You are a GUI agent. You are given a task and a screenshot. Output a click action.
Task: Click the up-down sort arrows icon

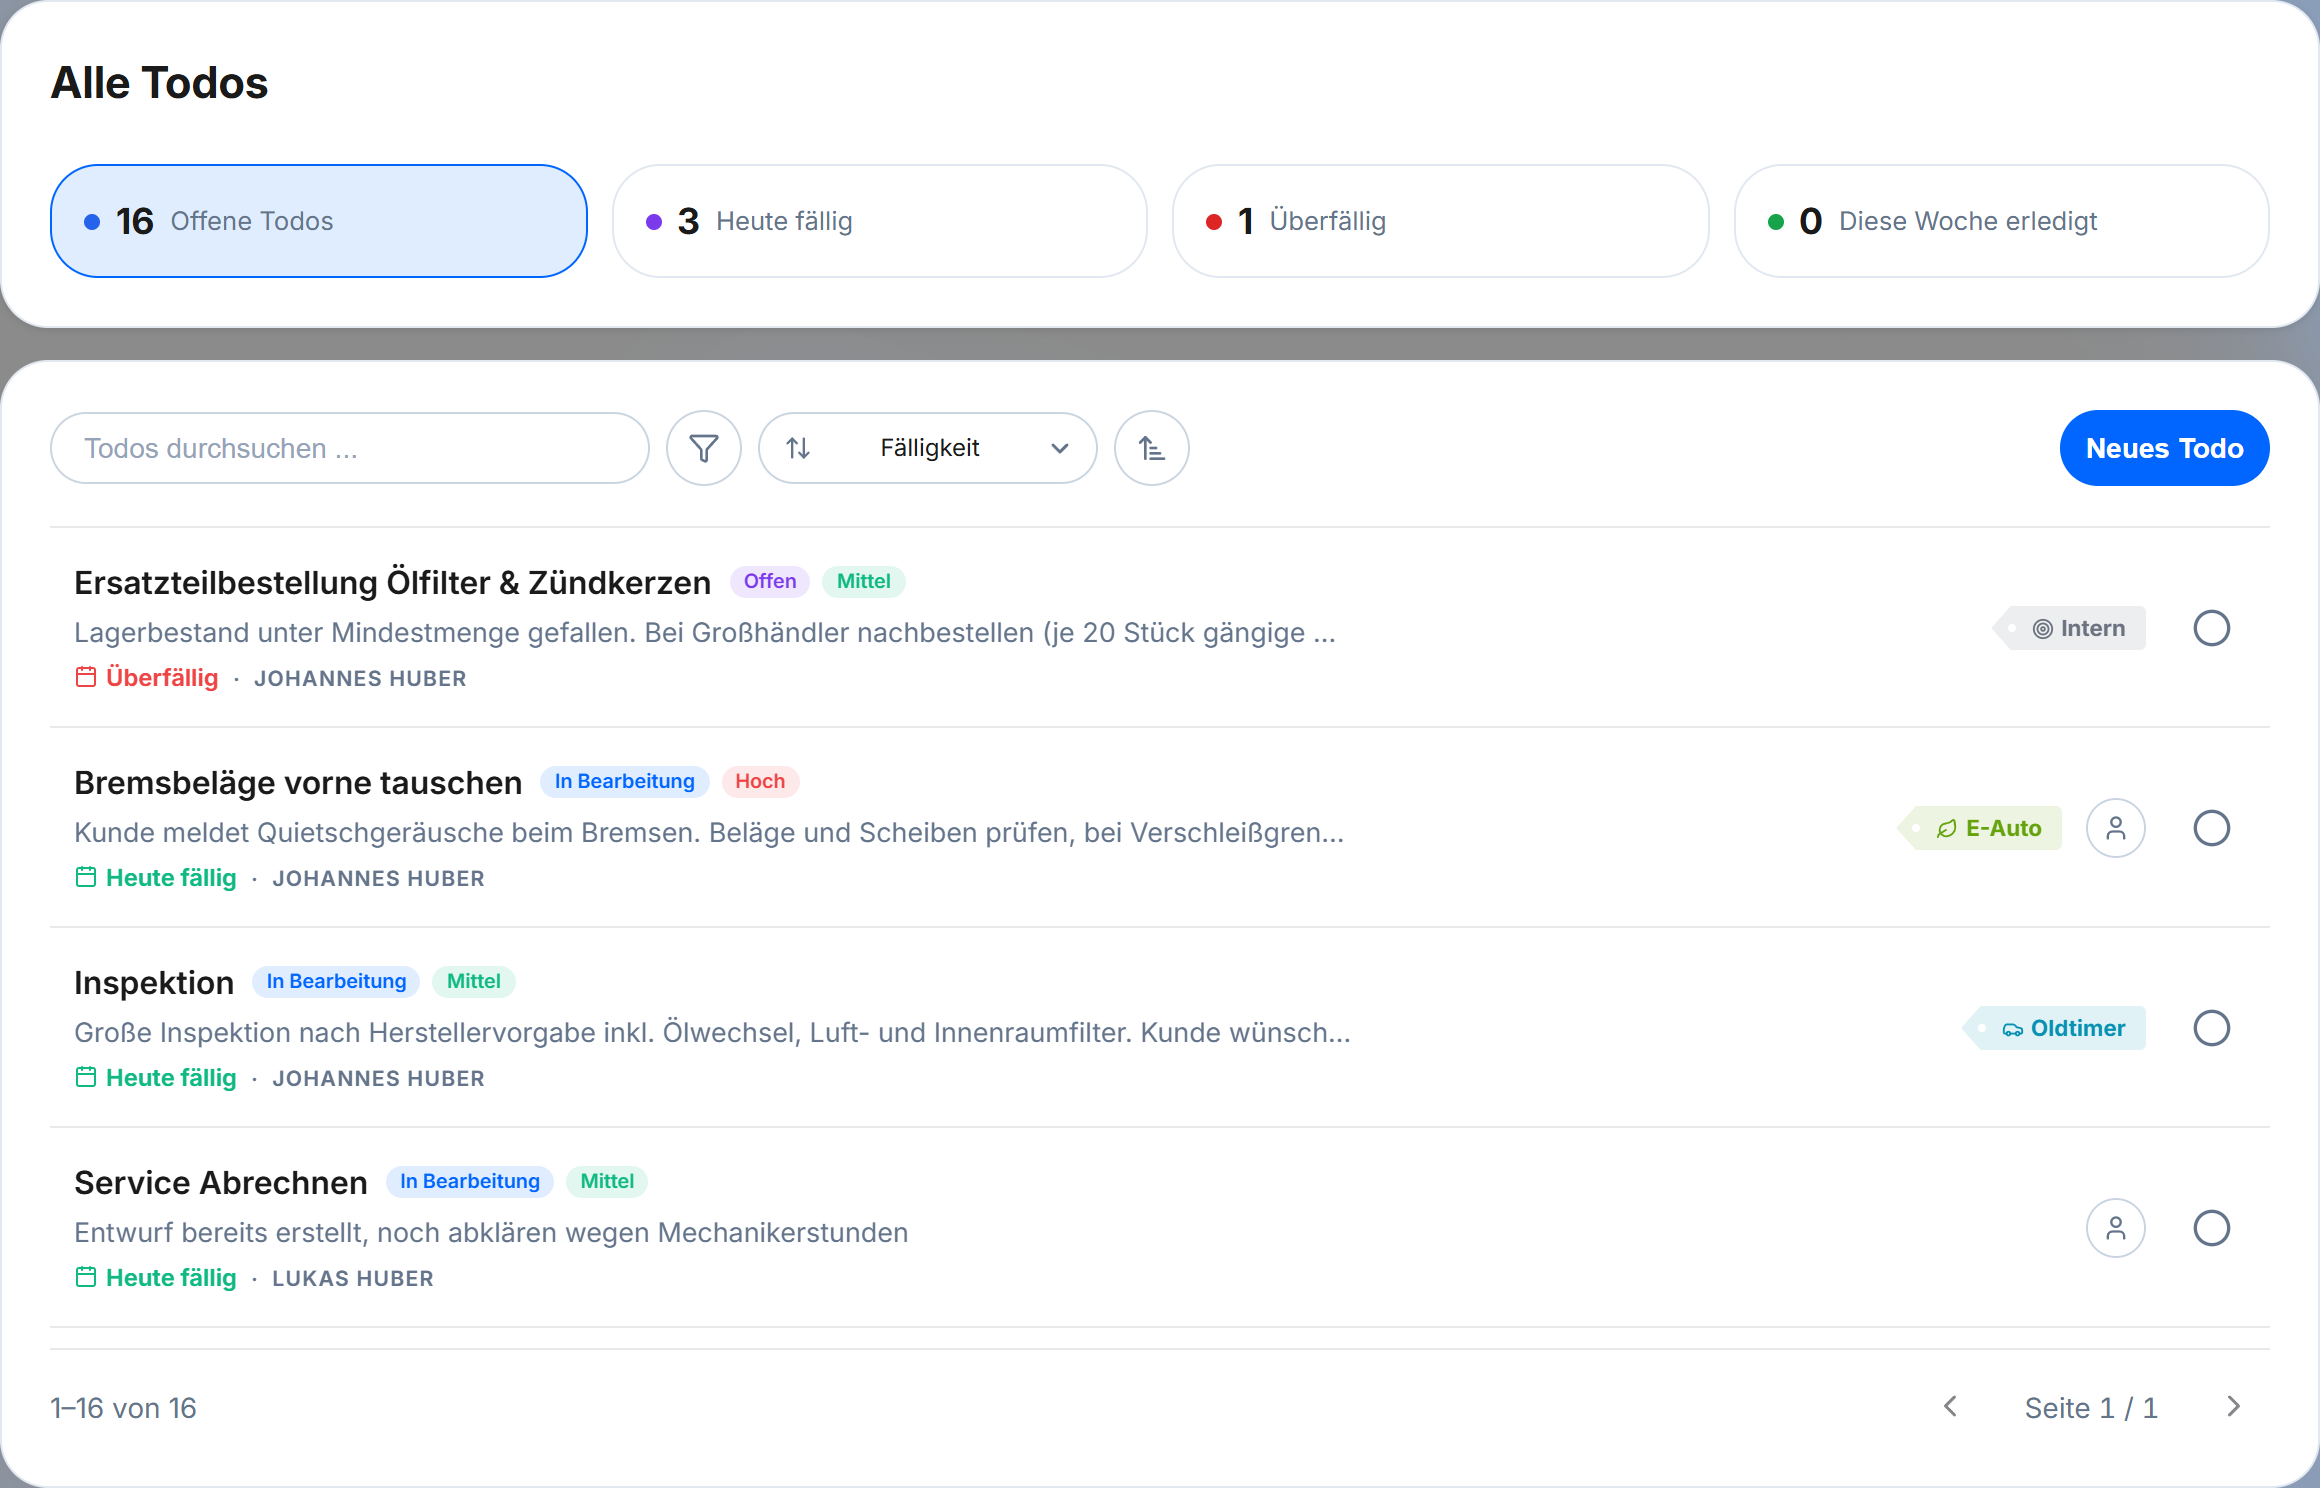(x=798, y=448)
